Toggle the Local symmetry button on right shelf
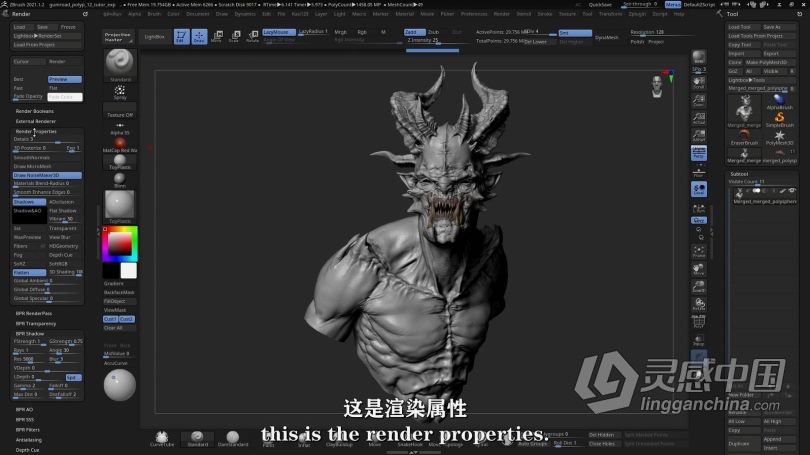 tap(699, 190)
